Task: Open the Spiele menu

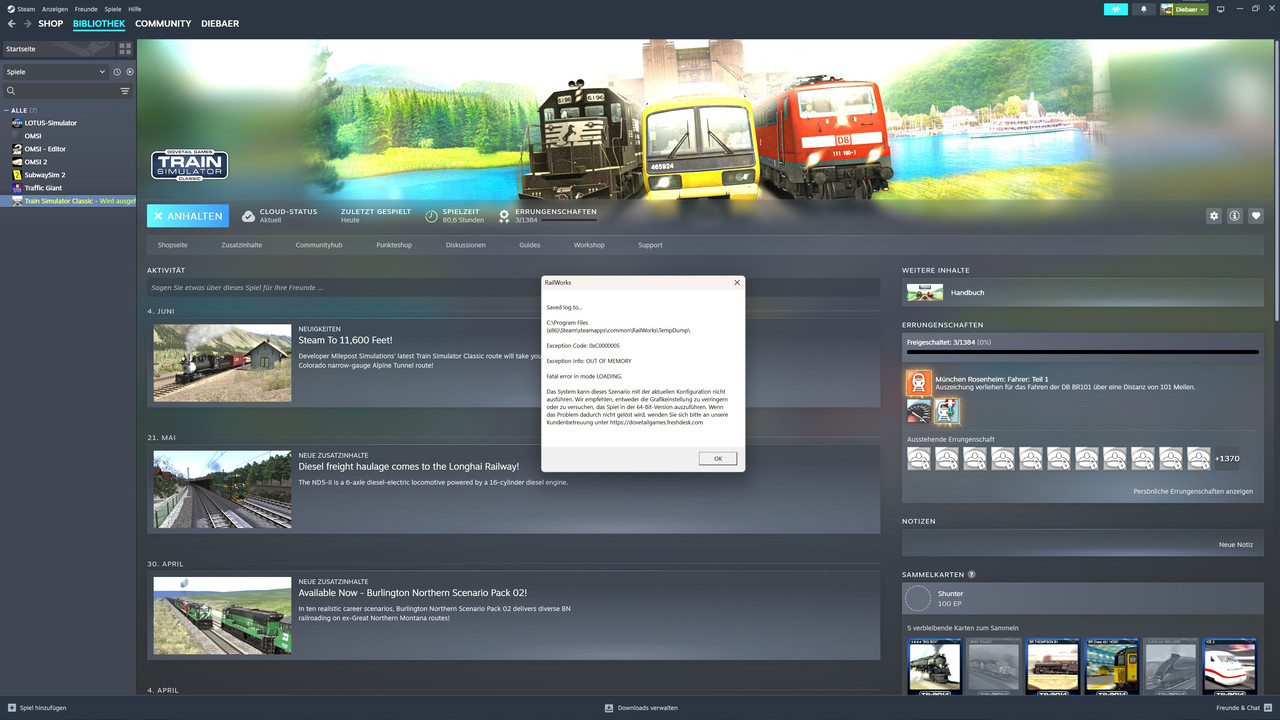Action: 112,9
